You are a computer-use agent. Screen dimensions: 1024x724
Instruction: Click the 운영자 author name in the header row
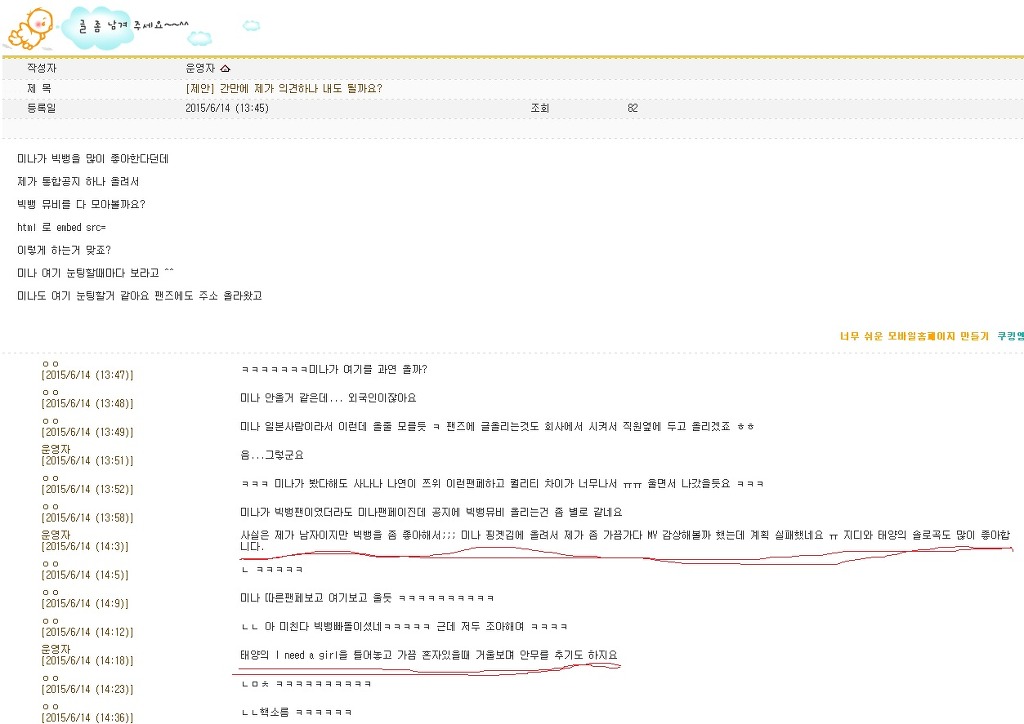click(206, 69)
